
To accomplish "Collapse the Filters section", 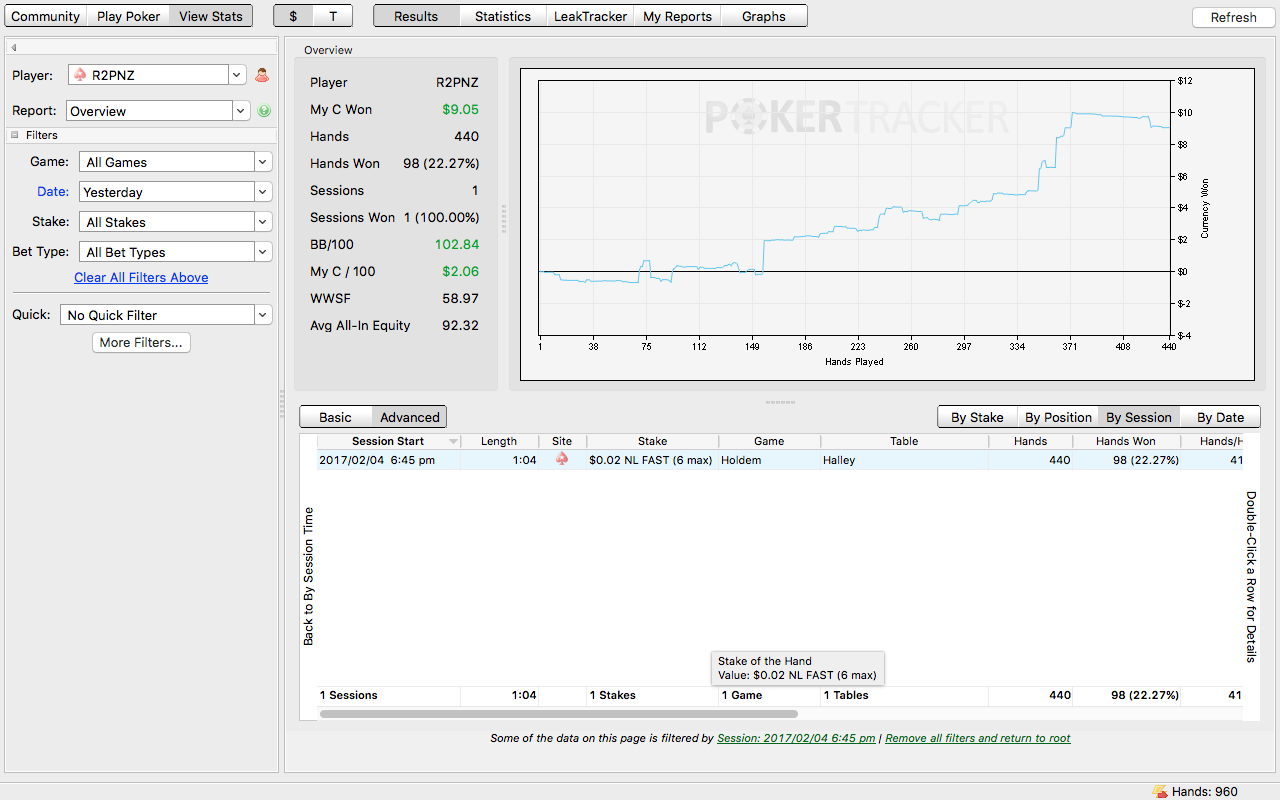I will [16, 135].
